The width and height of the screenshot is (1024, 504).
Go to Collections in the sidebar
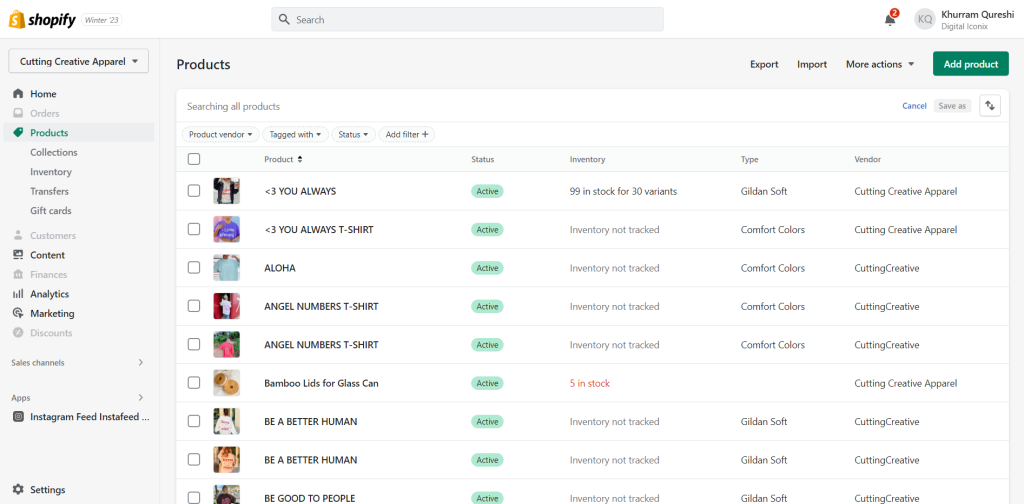click(x=53, y=152)
